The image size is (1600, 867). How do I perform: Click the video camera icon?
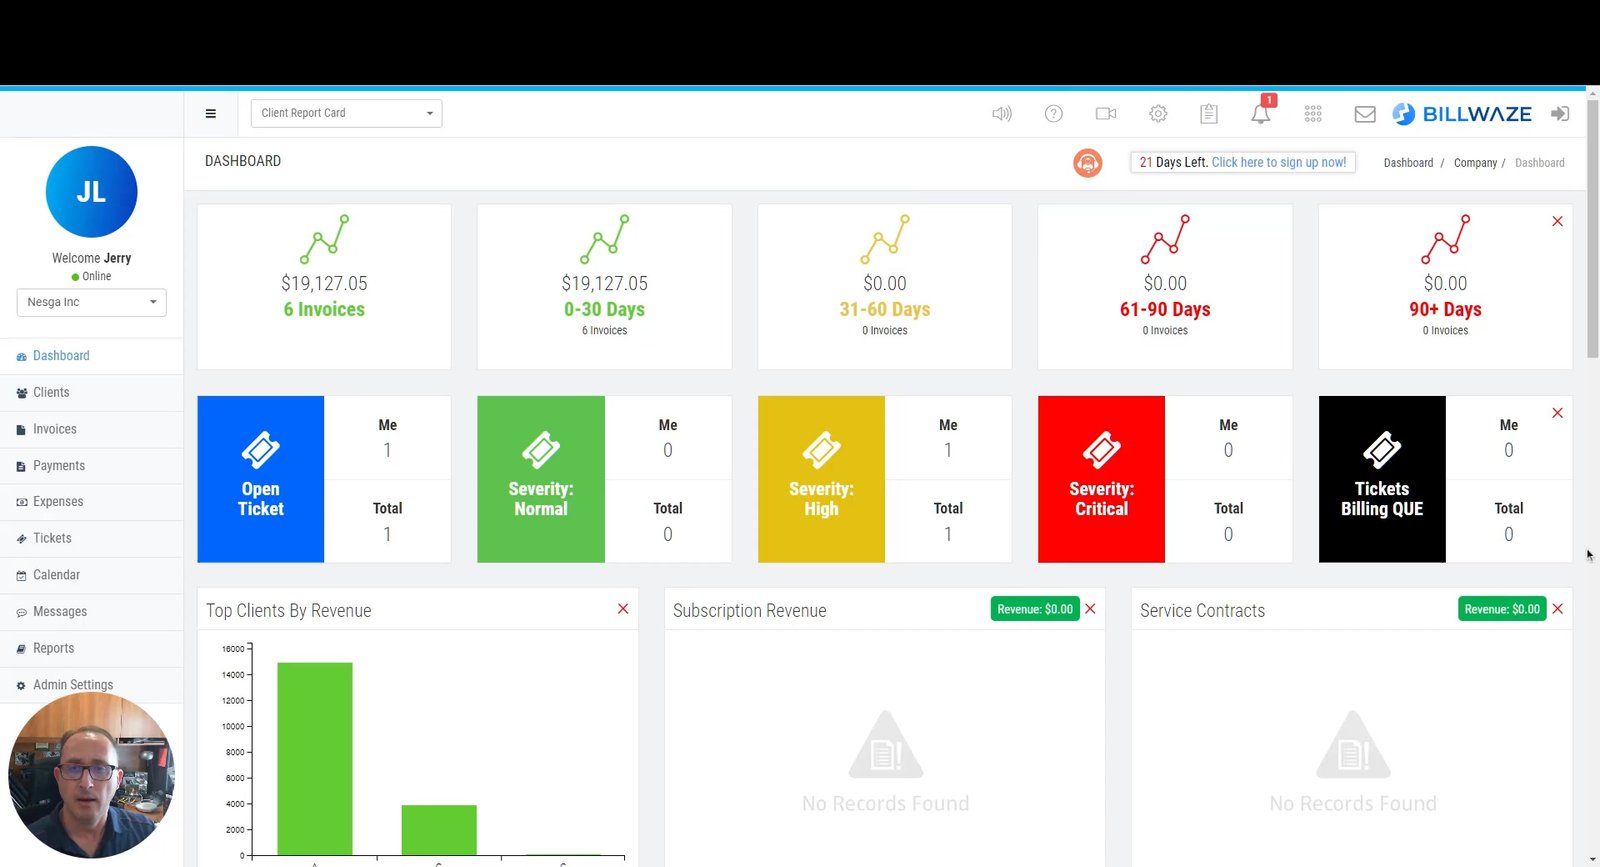pyautogui.click(x=1105, y=114)
